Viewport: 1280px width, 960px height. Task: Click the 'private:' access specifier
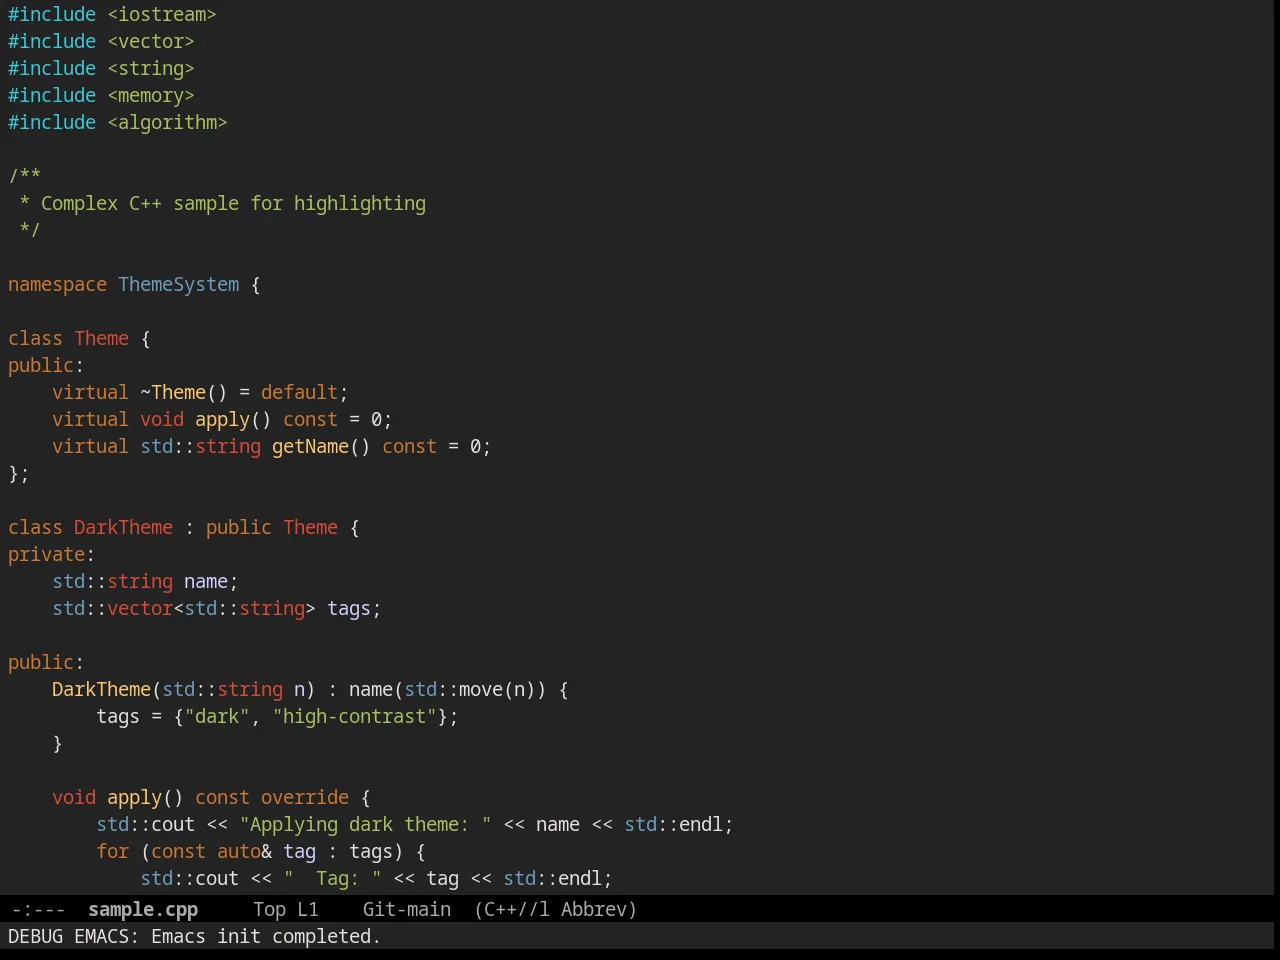(x=52, y=554)
